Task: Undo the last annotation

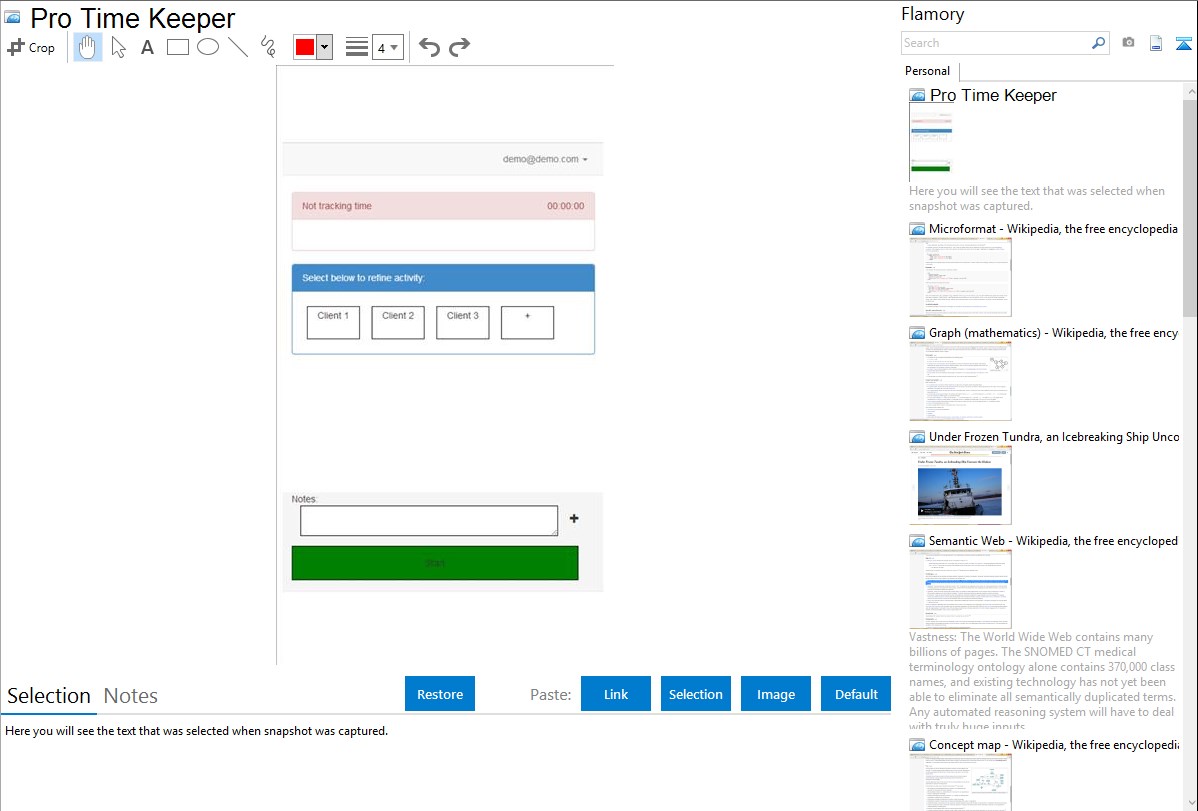Action: pyautogui.click(x=429, y=47)
